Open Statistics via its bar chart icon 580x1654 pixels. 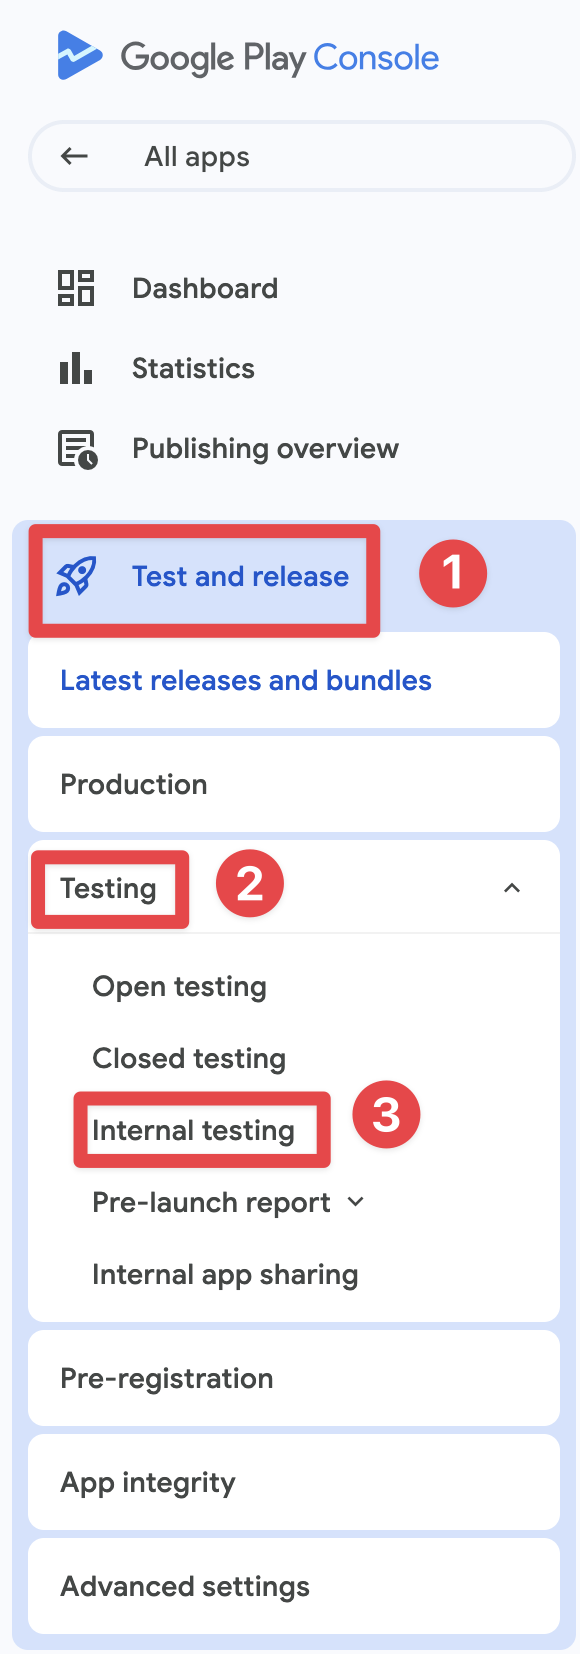coord(75,368)
